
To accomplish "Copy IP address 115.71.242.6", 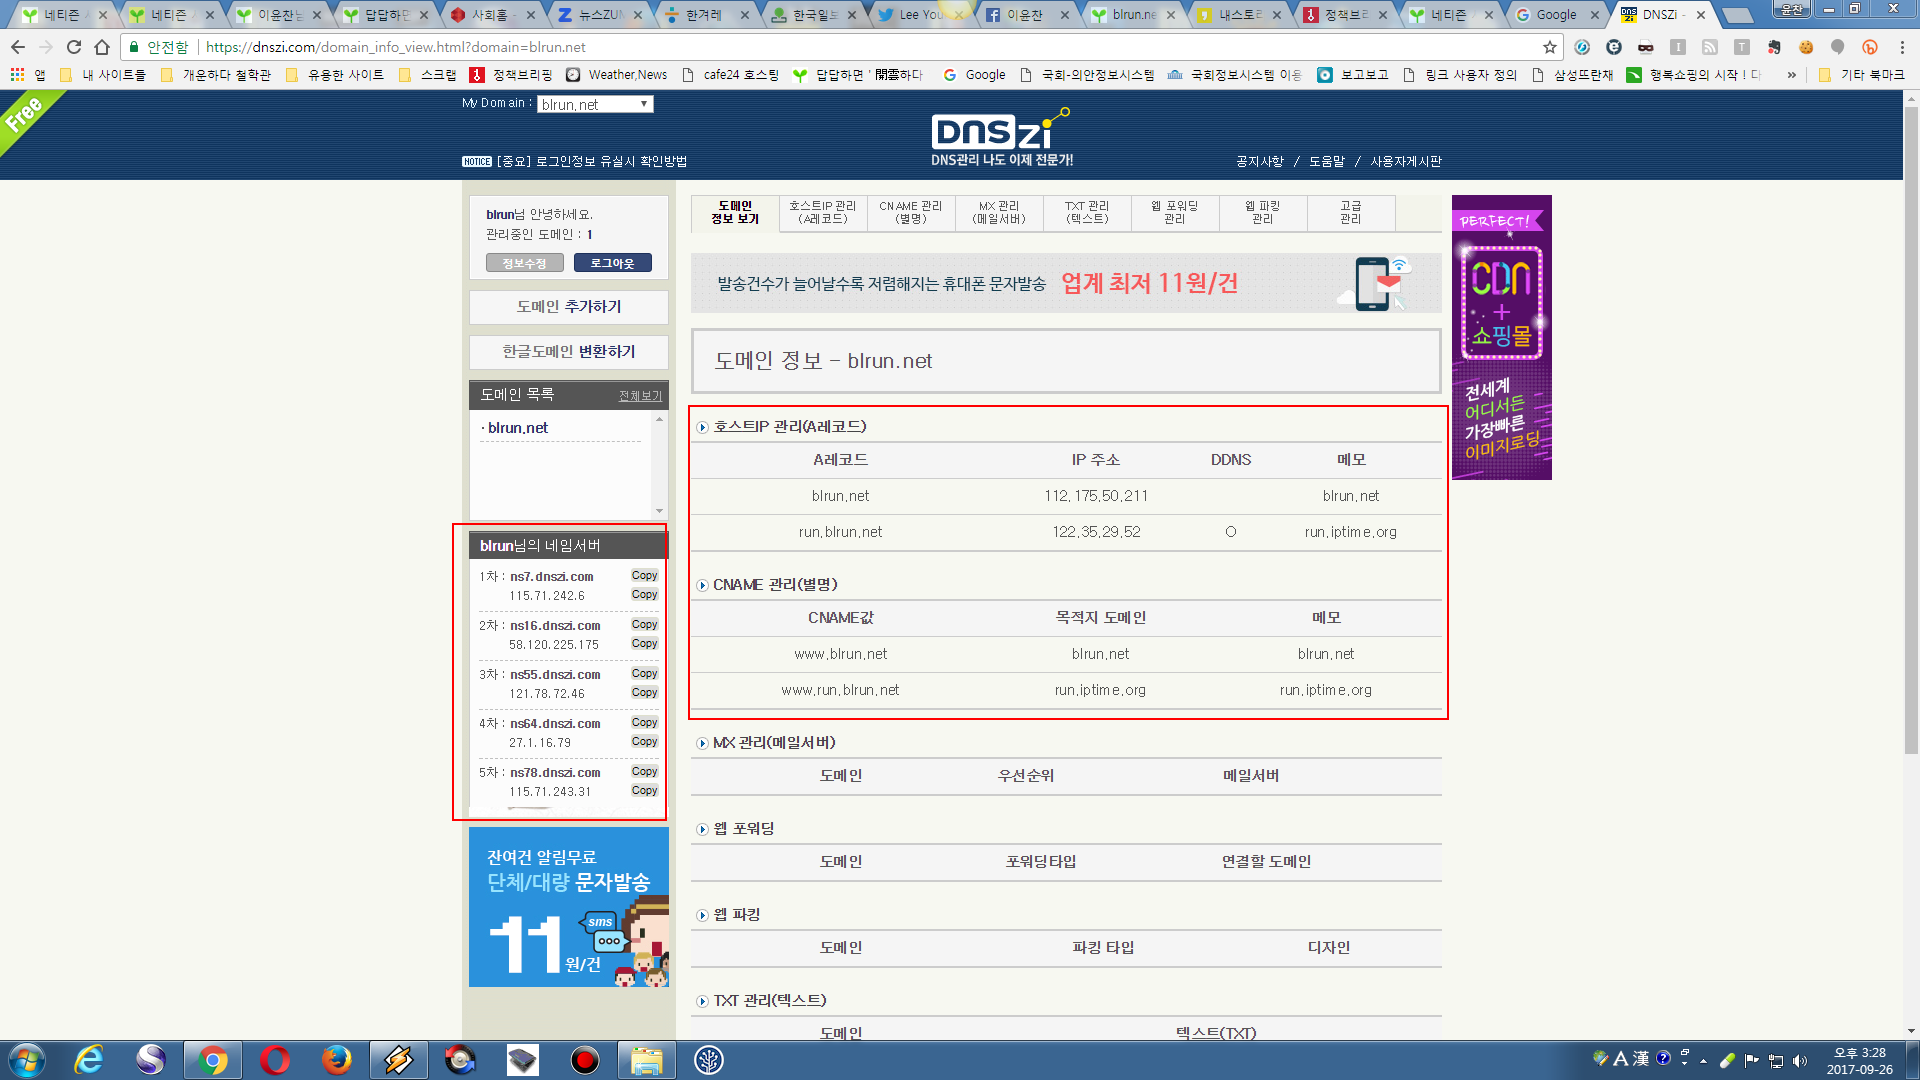I will coord(645,595).
